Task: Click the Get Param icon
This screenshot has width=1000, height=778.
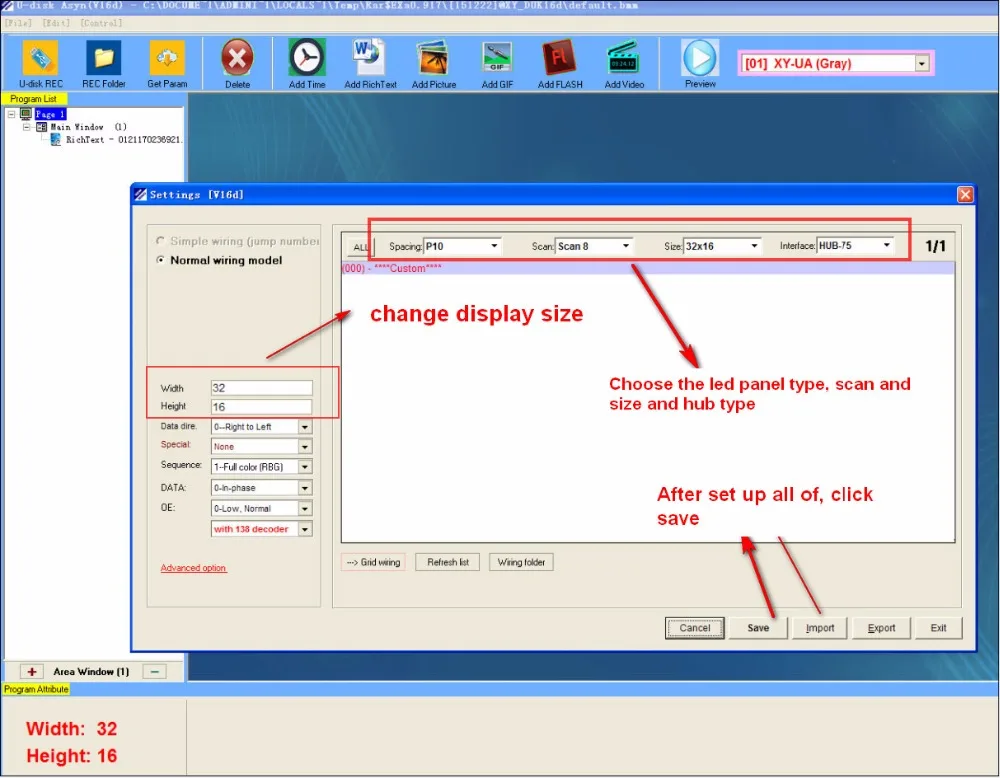Action: 167,57
